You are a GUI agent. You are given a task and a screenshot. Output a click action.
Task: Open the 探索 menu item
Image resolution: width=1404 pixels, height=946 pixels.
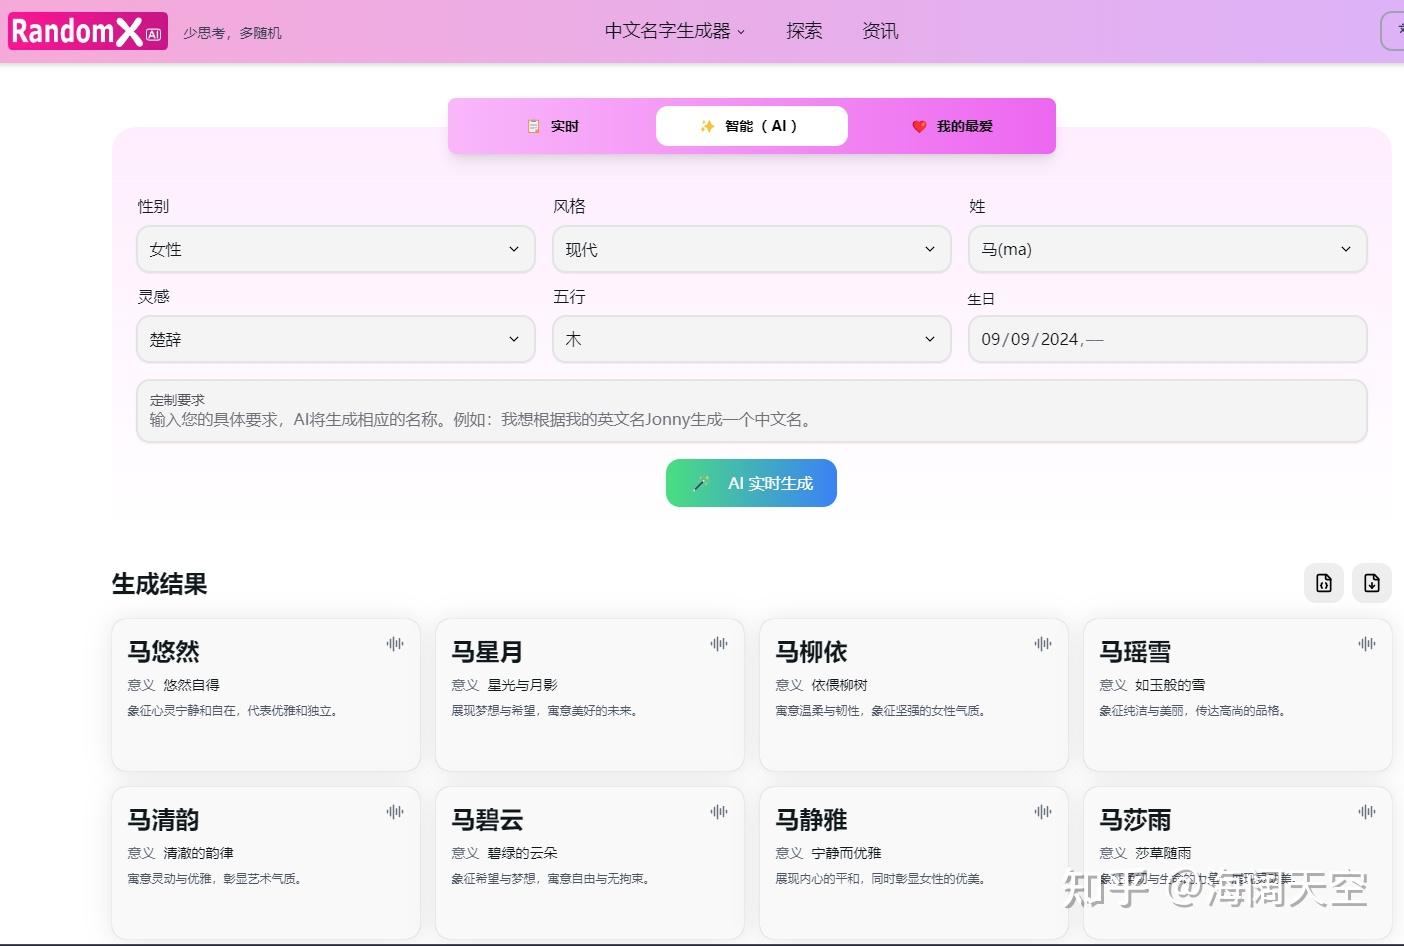pyautogui.click(x=803, y=31)
